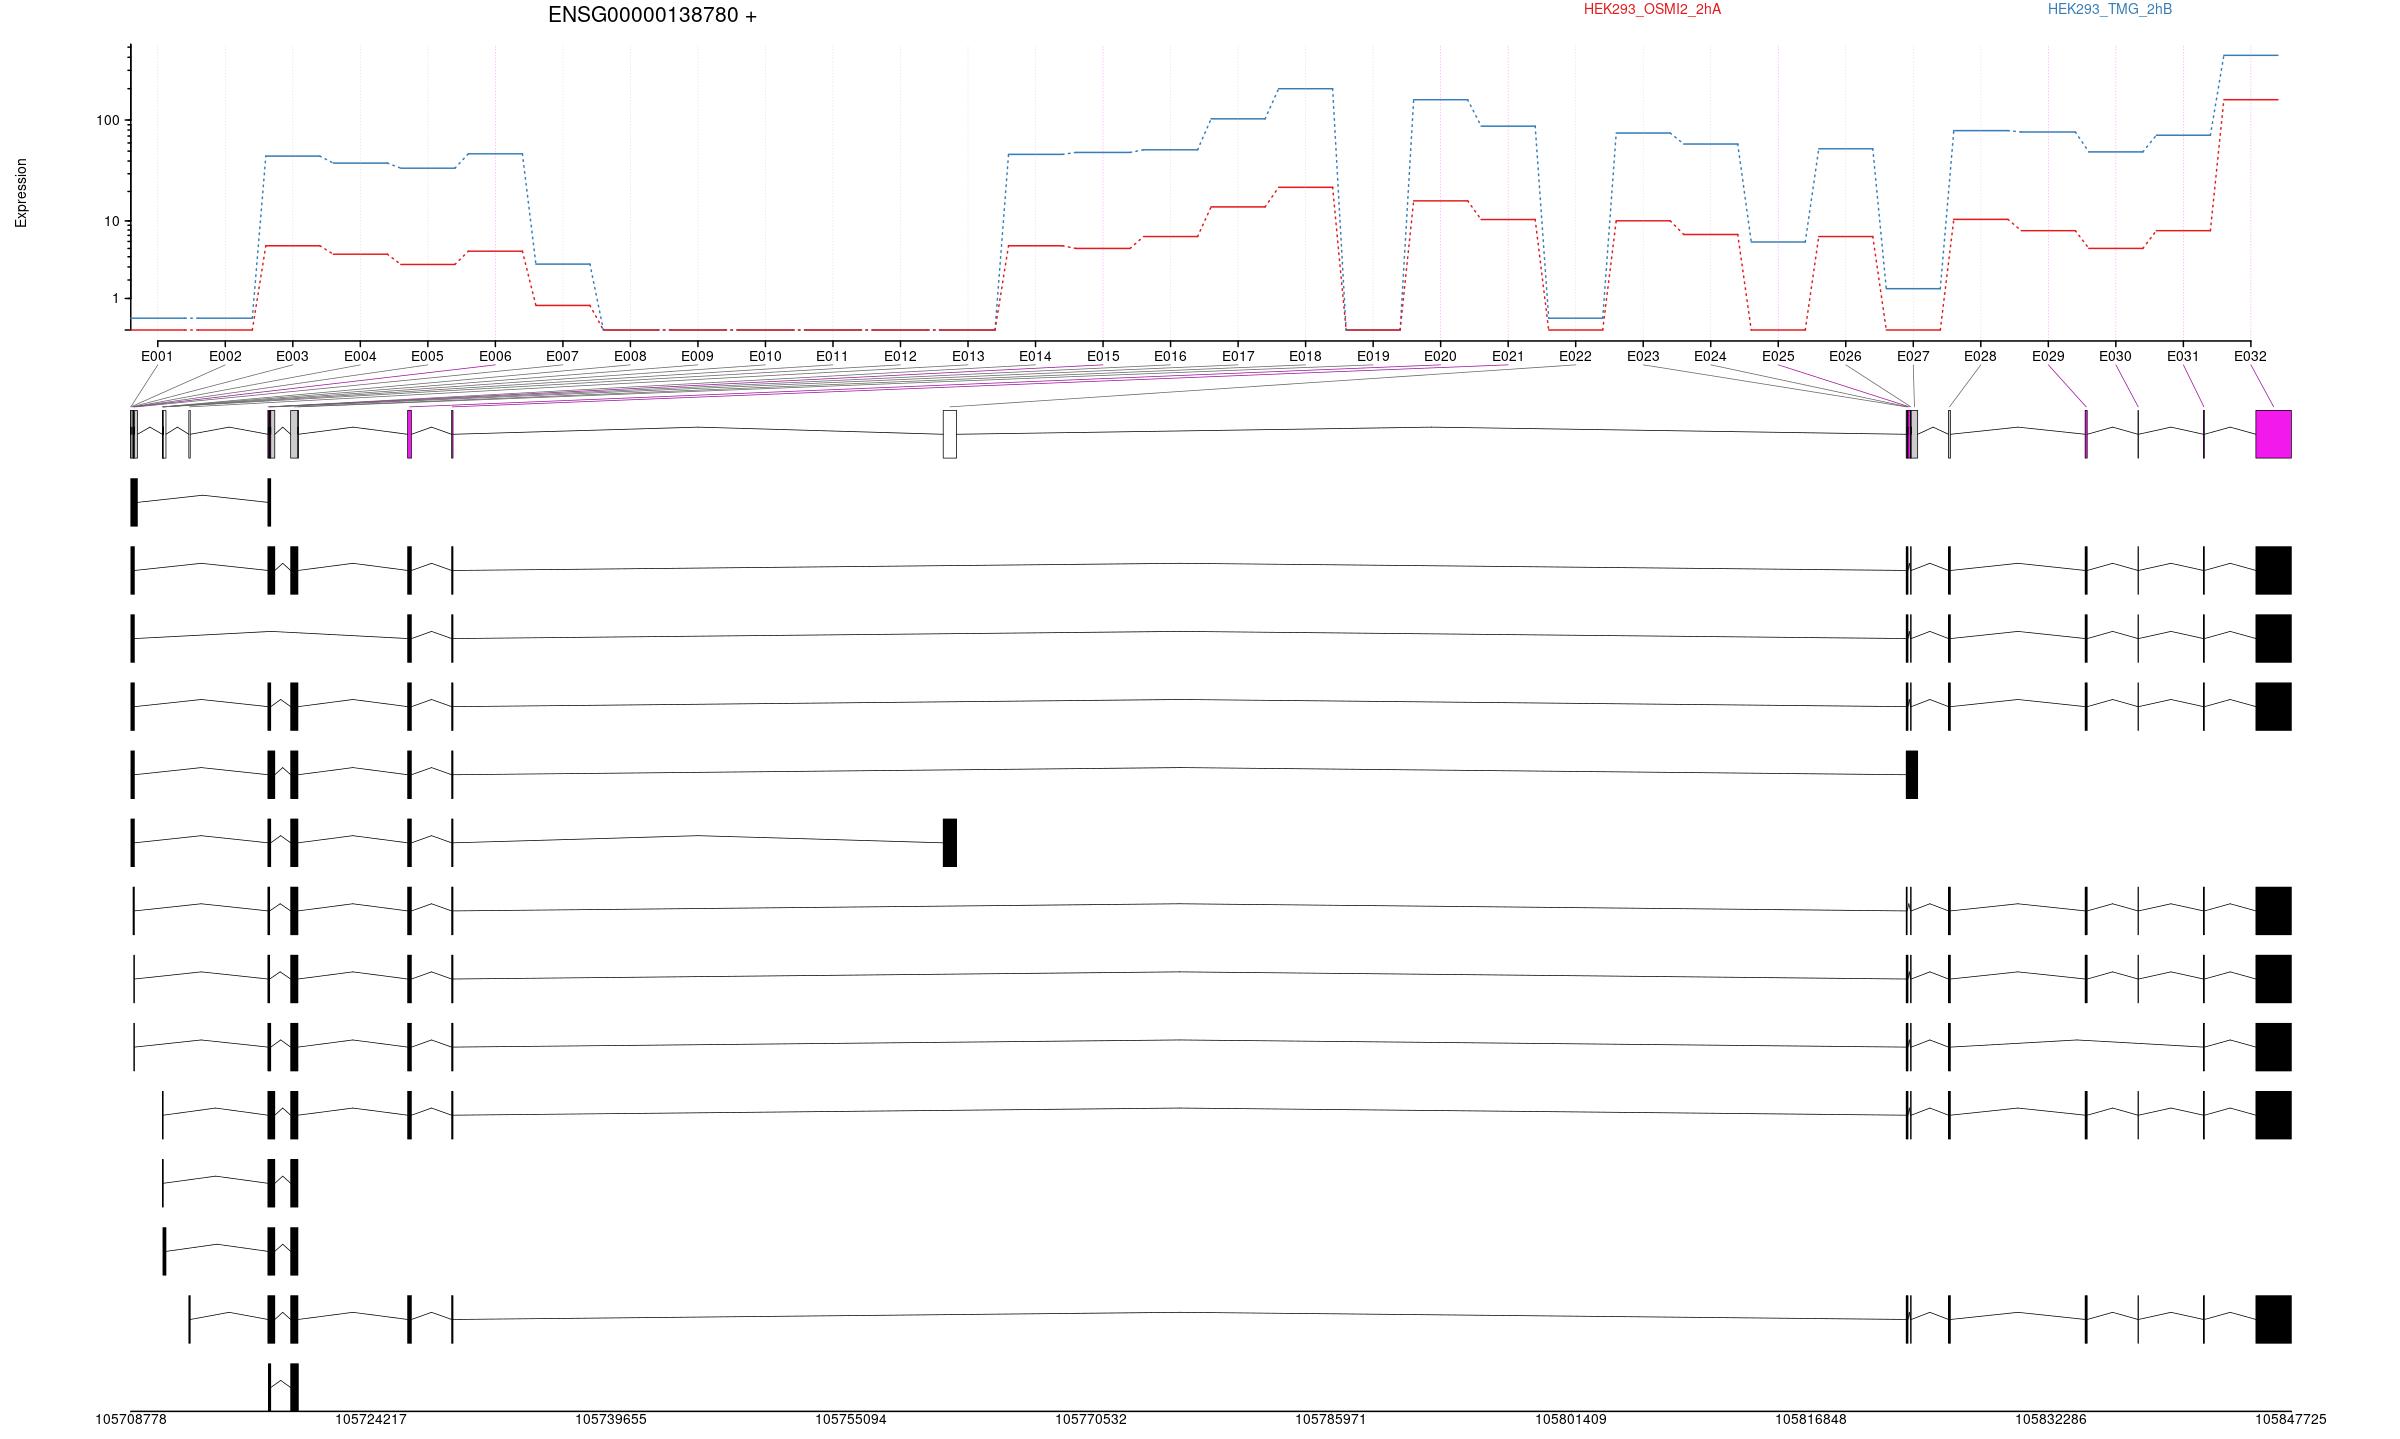Click exon bin label E007
2400x1439 pixels.
(x=562, y=356)
